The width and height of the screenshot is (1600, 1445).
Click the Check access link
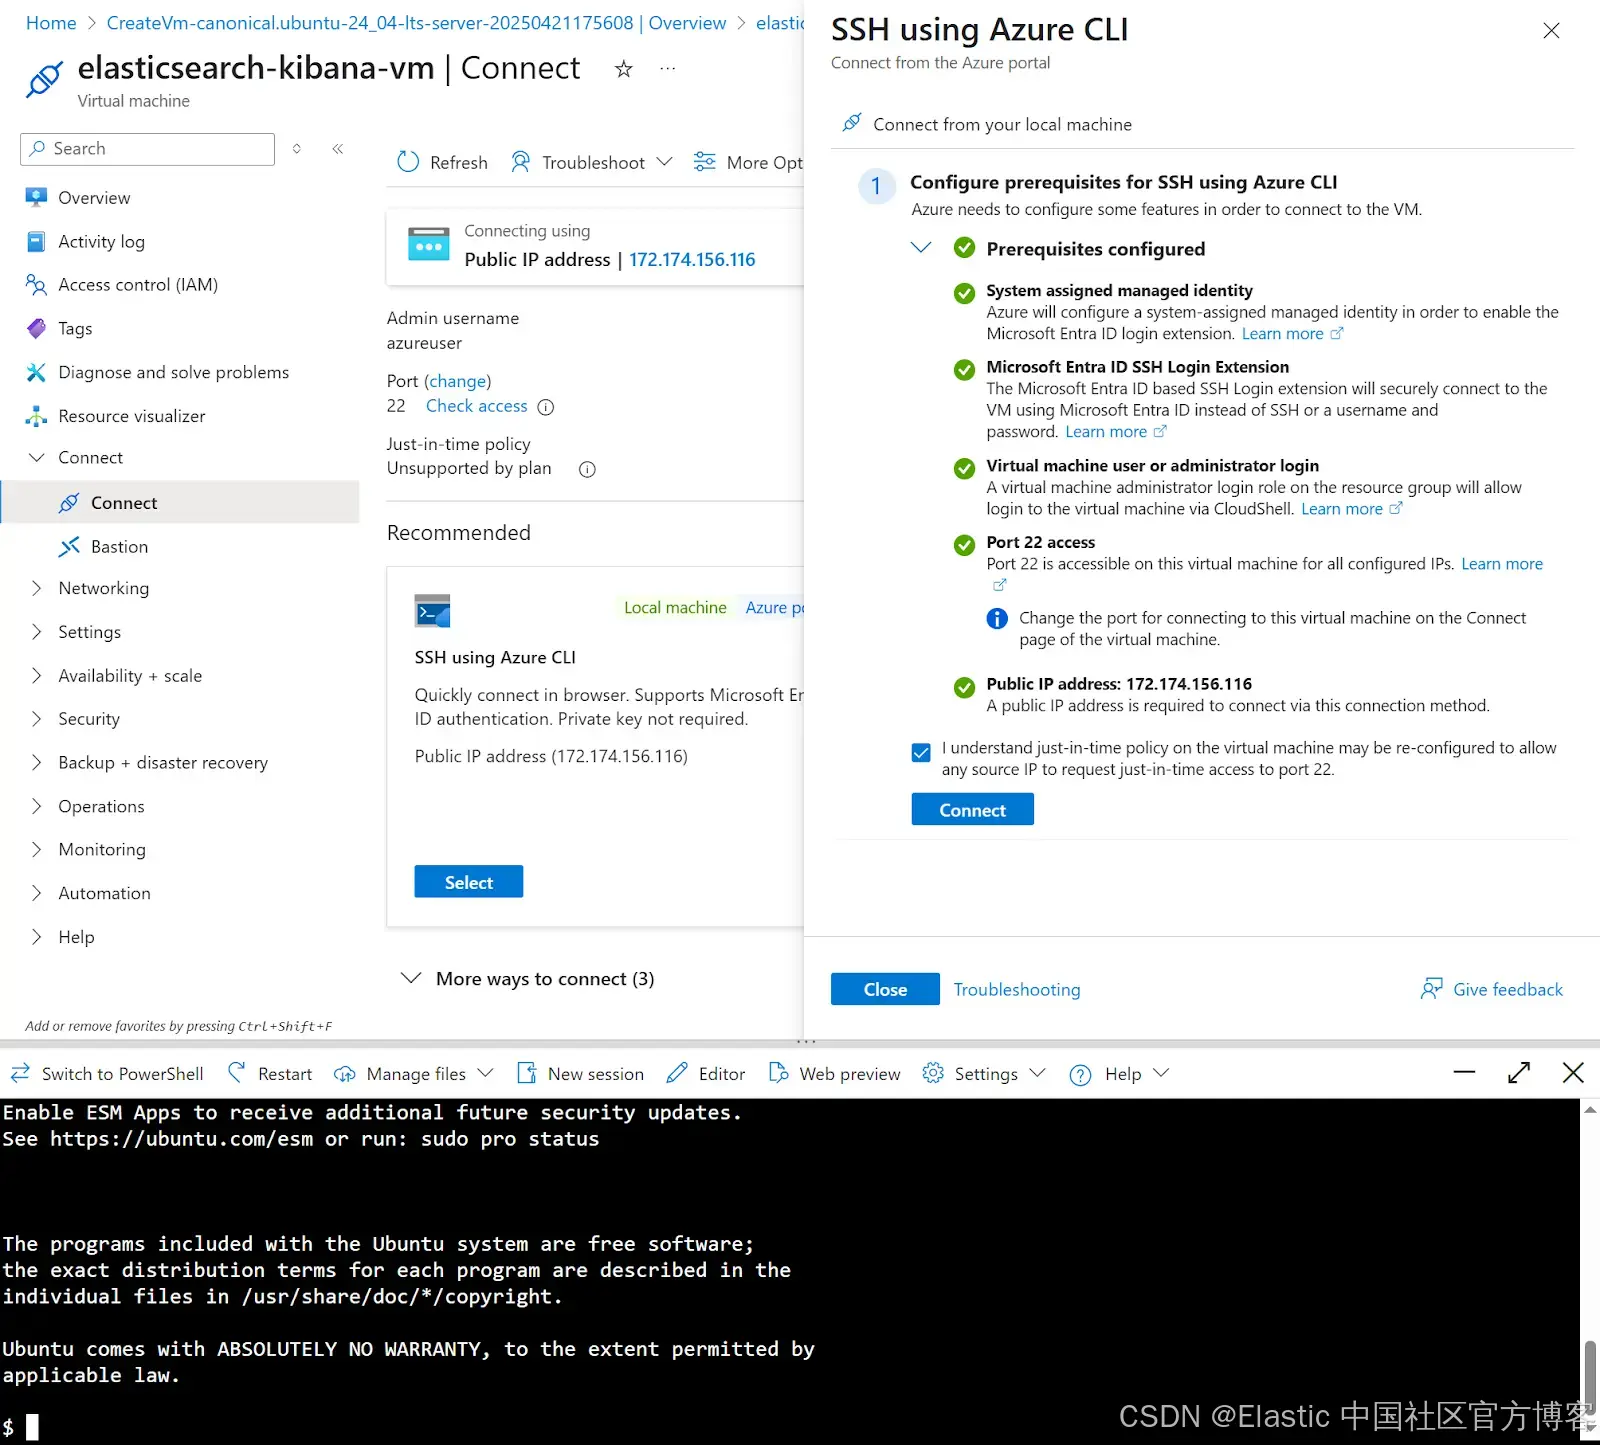coord(476,406)
